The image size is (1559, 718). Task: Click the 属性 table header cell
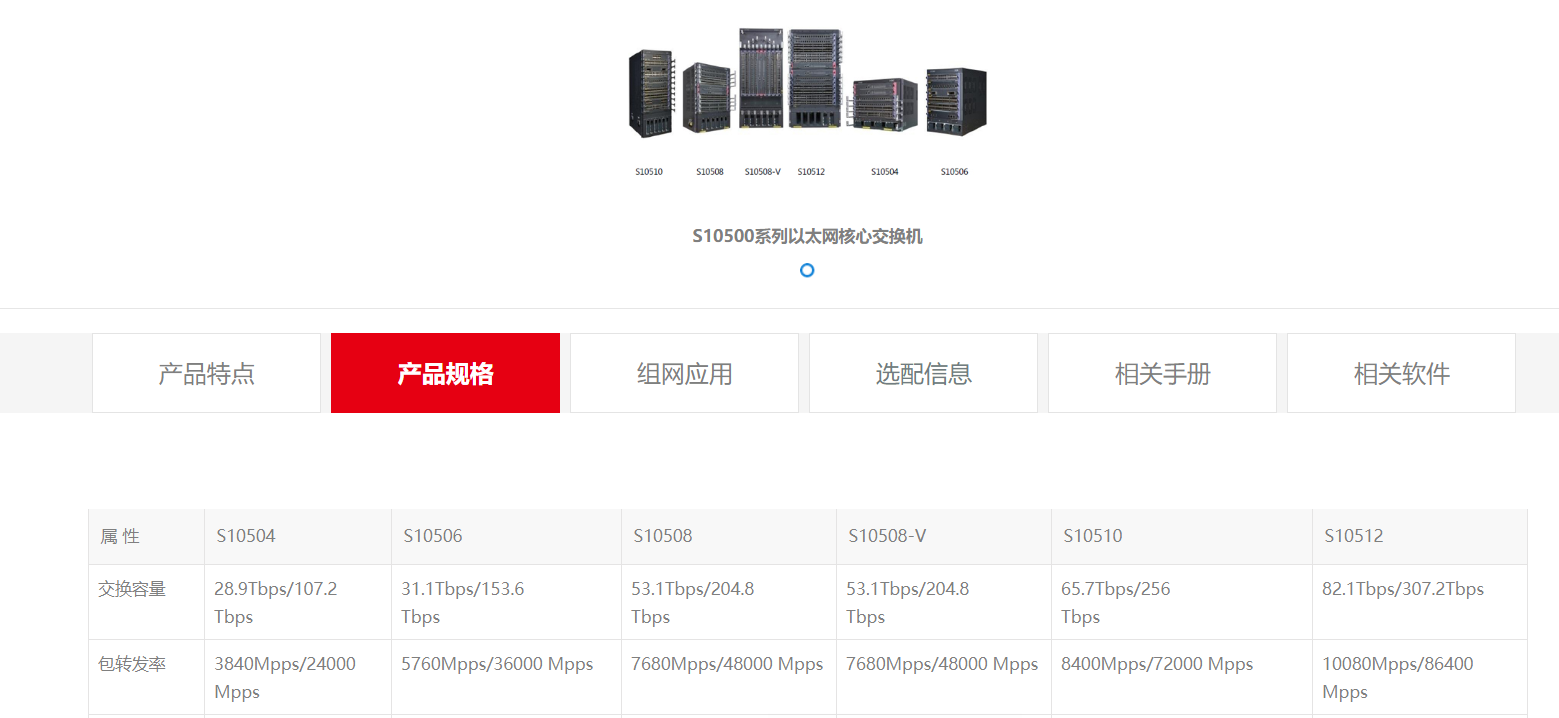(x=147, y=537)
